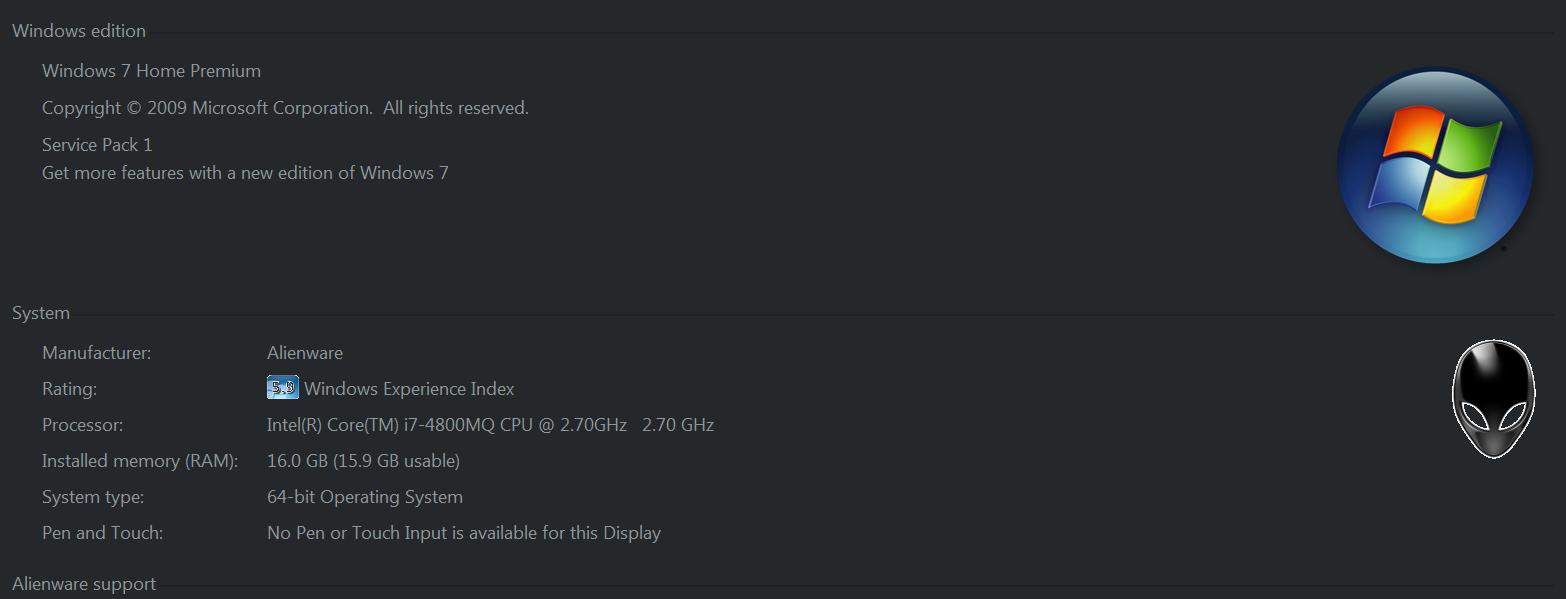Click the Service Pack 1 label

pyautogui.click(x=97, y=145)
